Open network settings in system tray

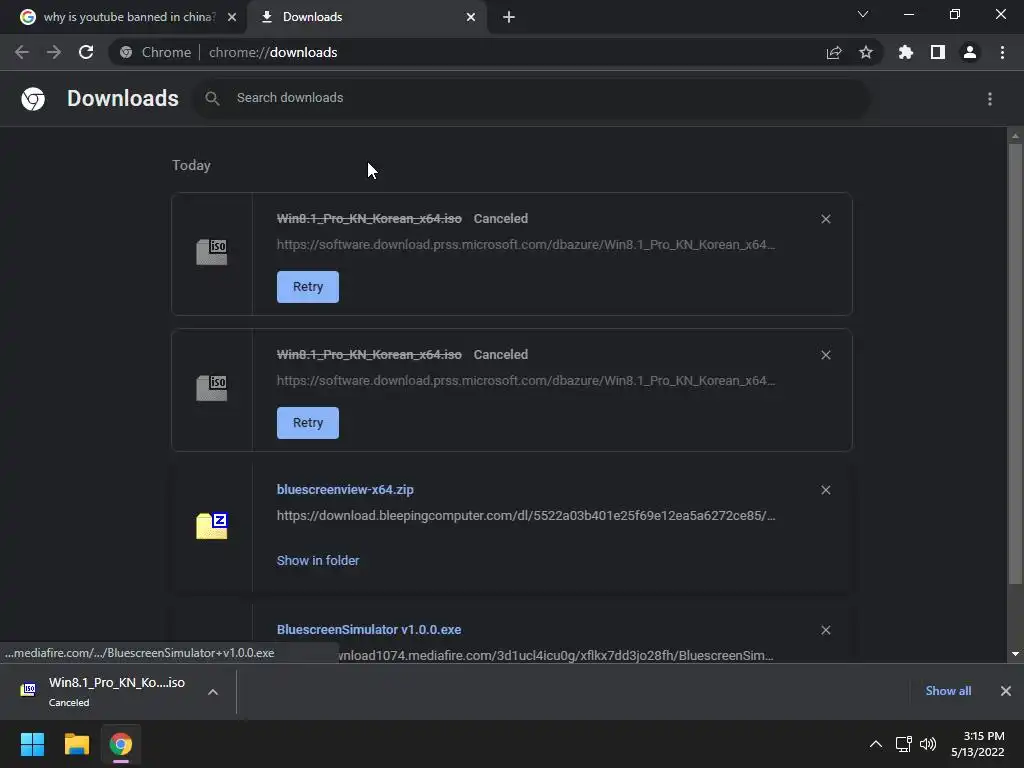(x=904, y=744)
